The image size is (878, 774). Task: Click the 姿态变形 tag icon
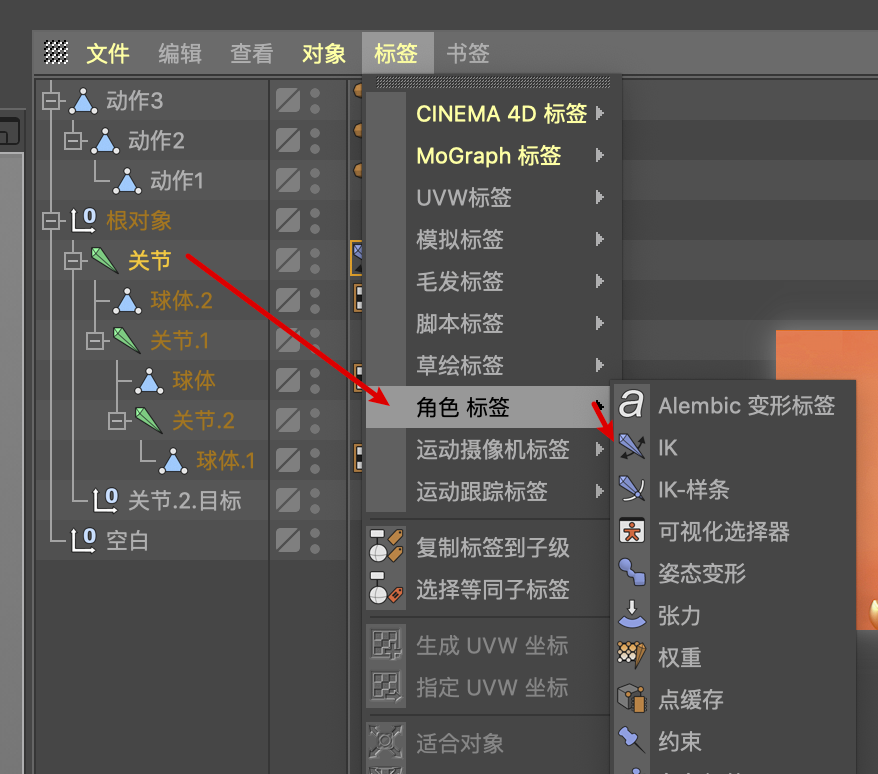coord(632,573)
